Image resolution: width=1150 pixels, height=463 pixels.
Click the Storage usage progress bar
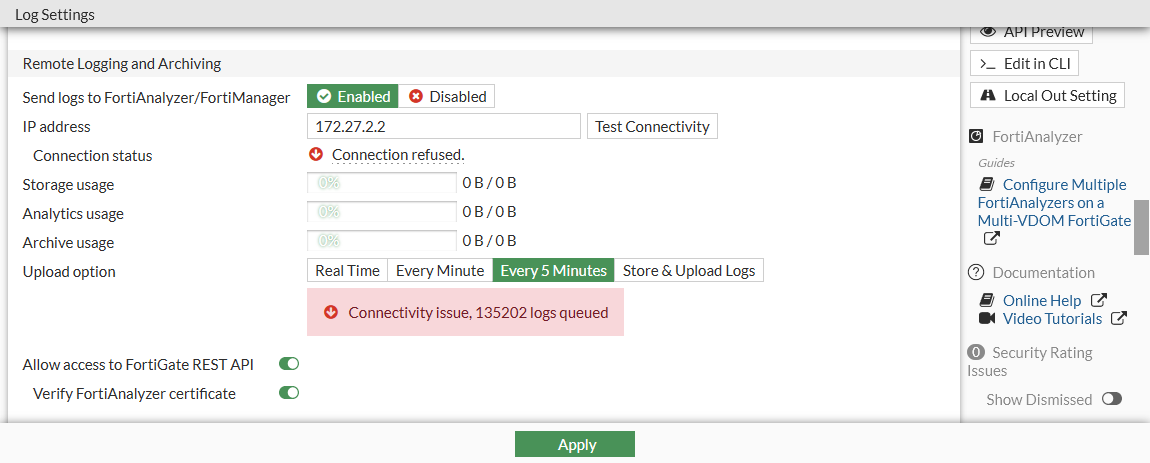click(382, 184)
